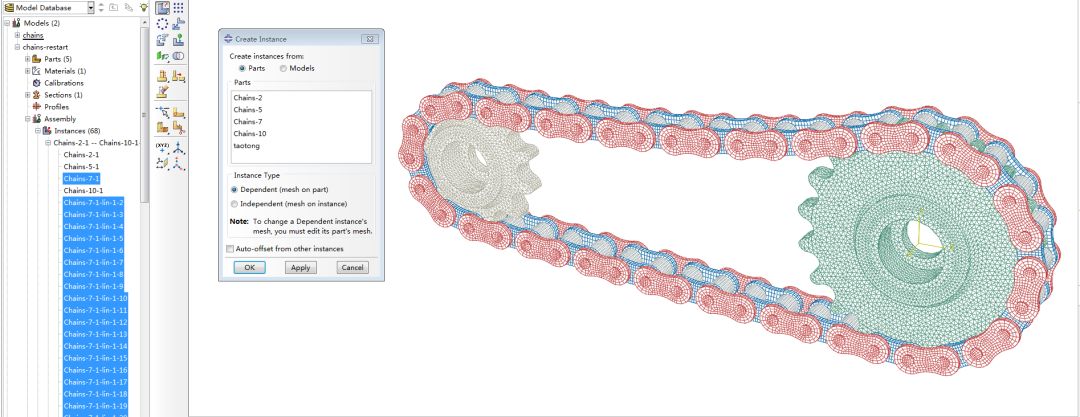Select the Create Instance tool icon
1080x417 pixels.
coord(162,7)
